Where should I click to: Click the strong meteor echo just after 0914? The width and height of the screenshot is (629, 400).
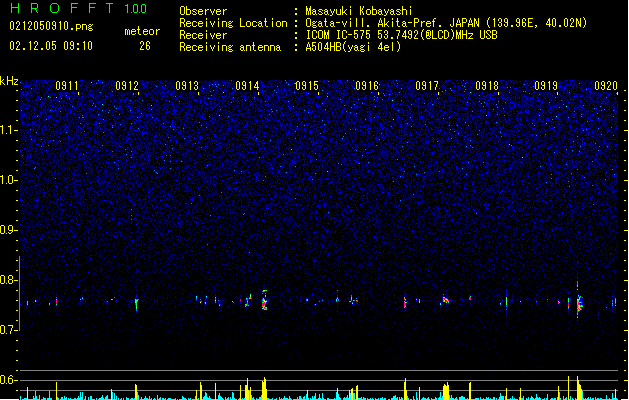264,300
